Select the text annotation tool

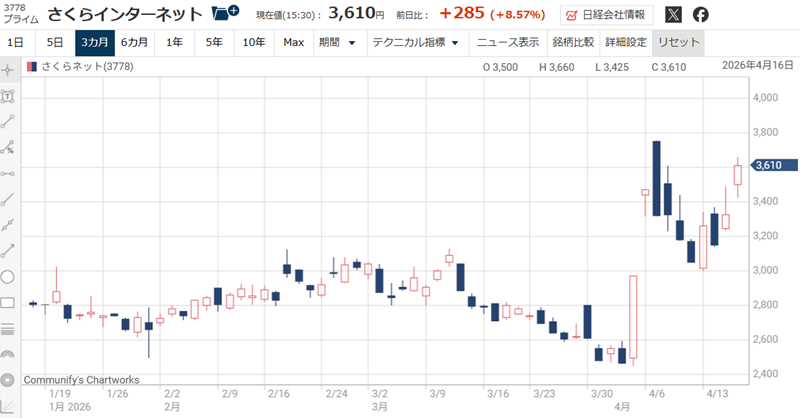(x=9, y=96)
